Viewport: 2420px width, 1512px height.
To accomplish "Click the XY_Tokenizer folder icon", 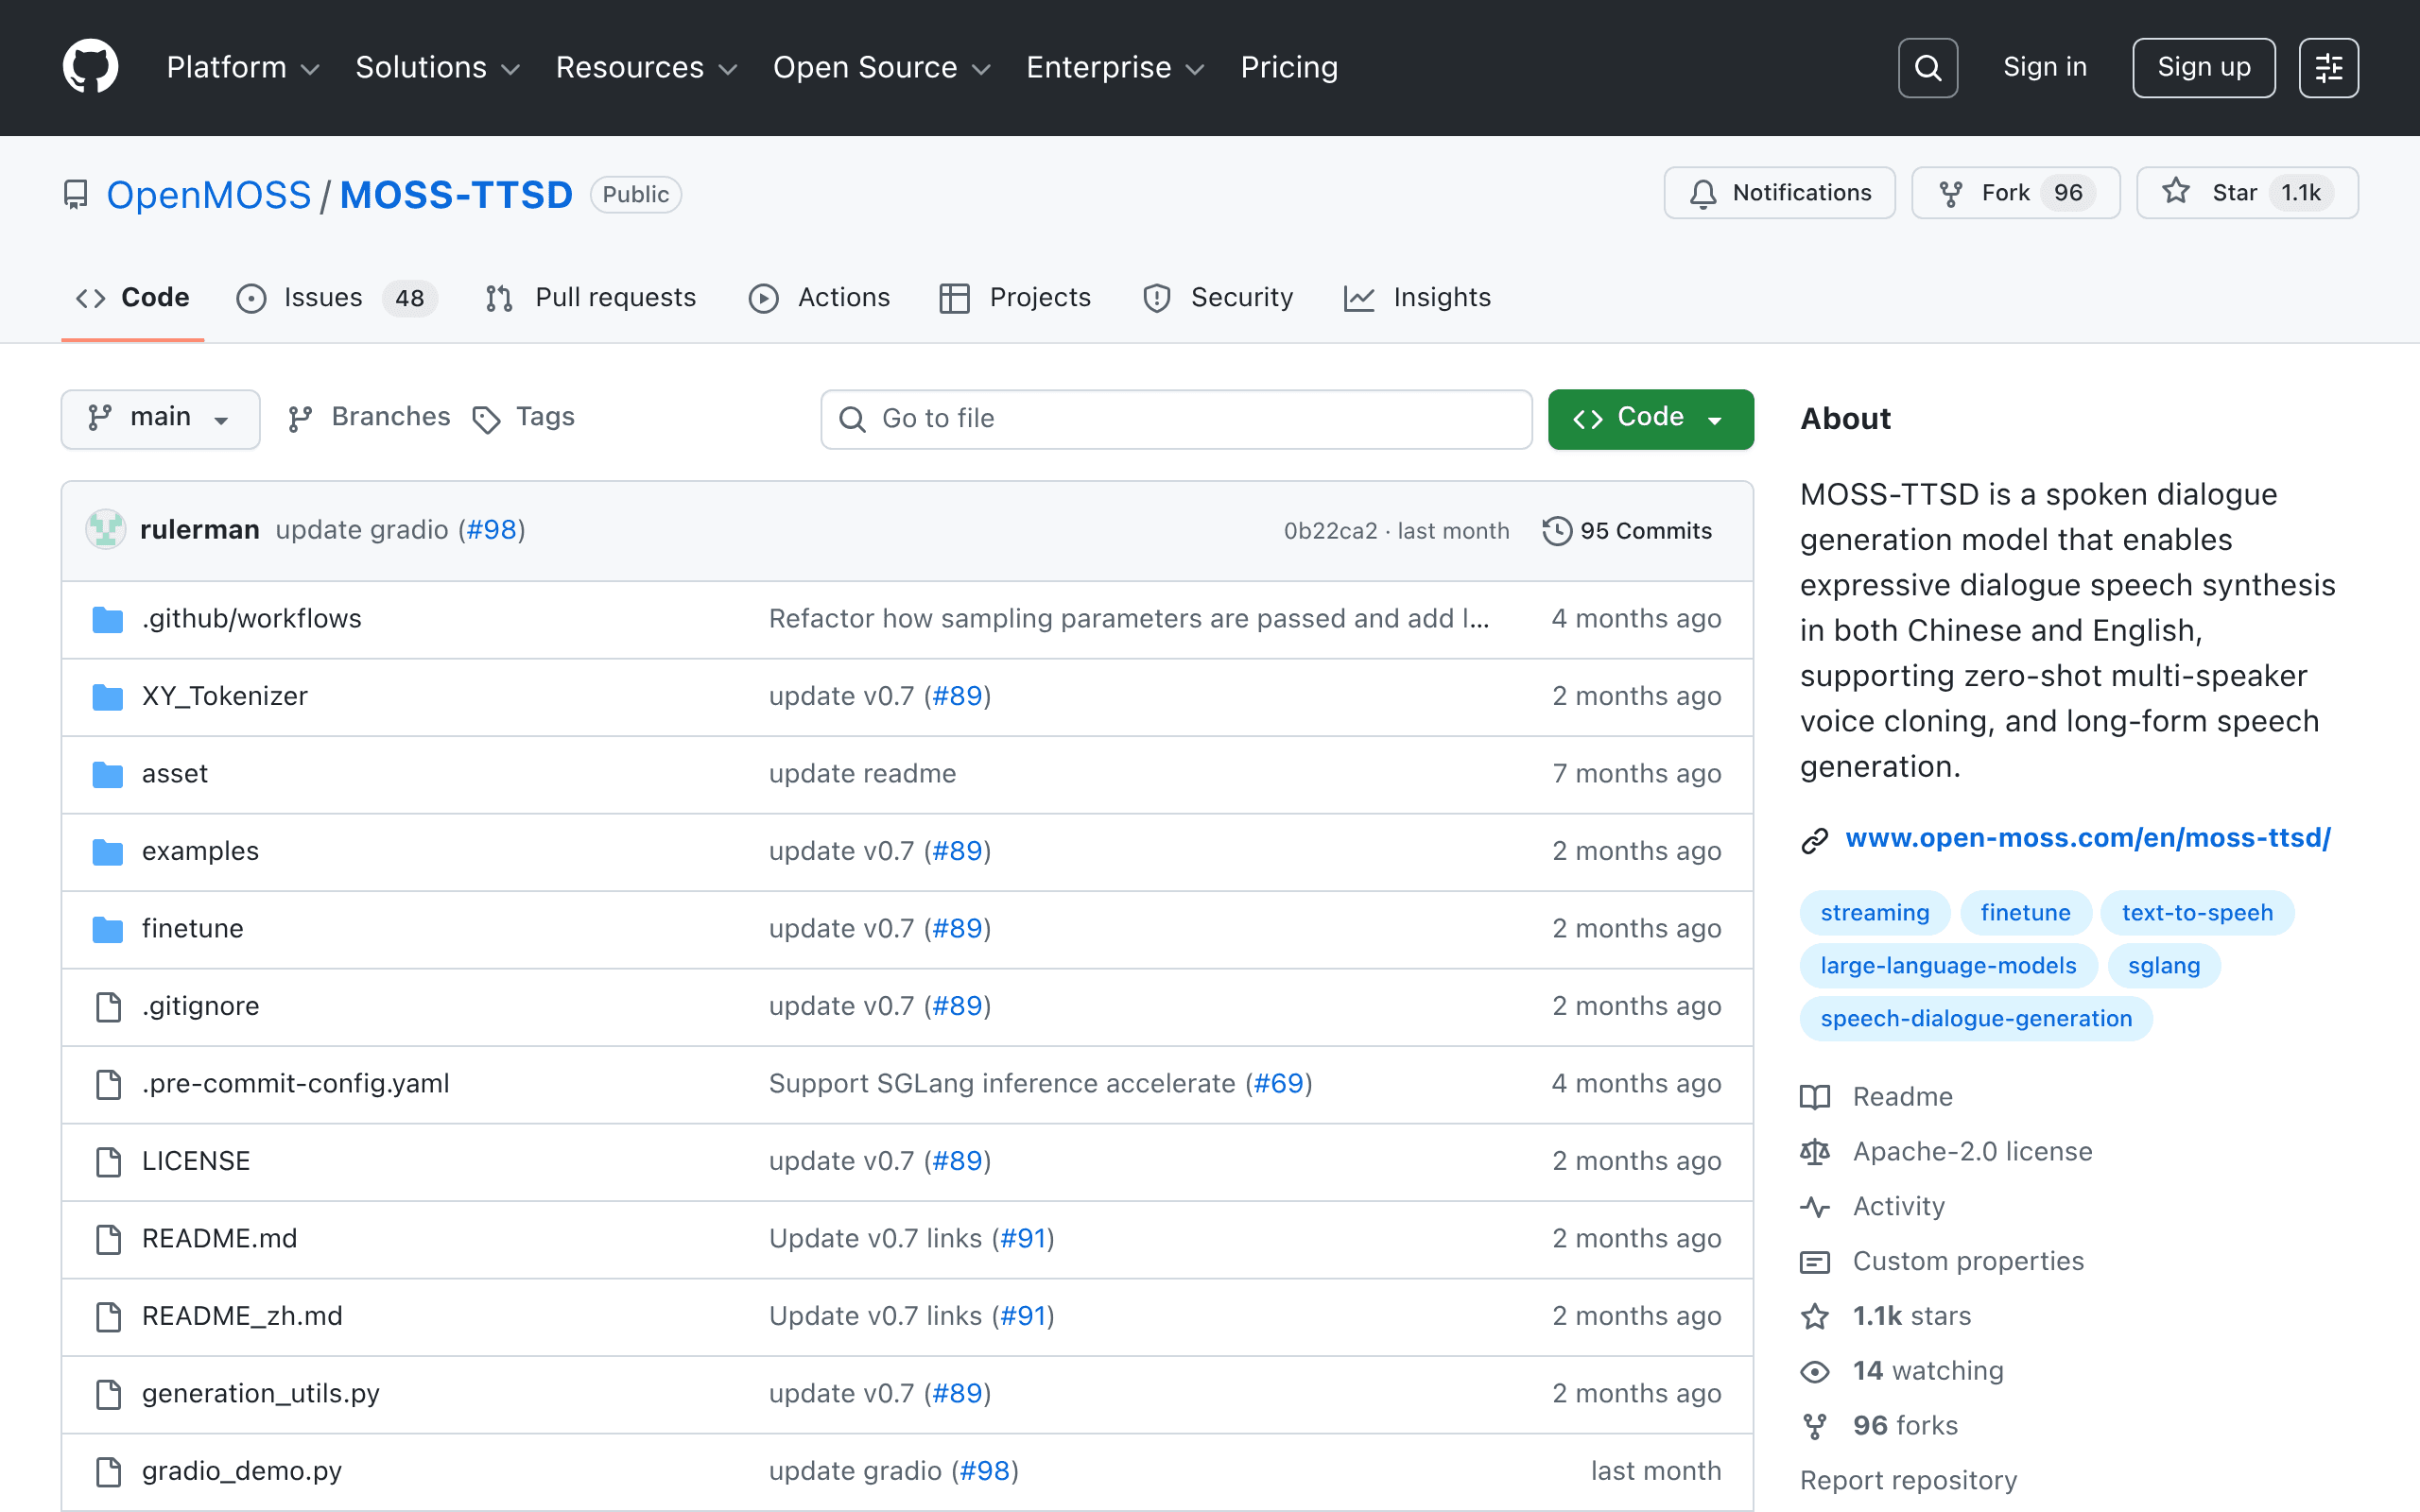I will coord(107,696).
